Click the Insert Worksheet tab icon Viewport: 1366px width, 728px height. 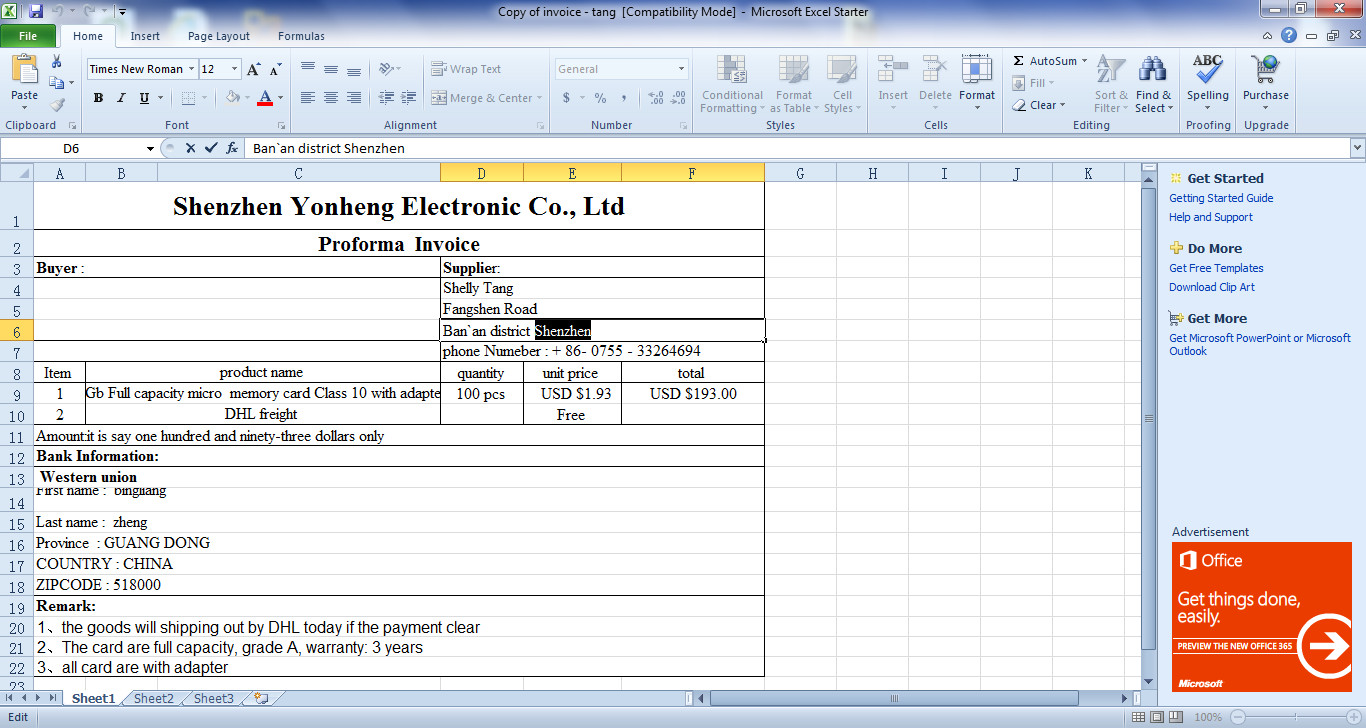pos(261,698)
